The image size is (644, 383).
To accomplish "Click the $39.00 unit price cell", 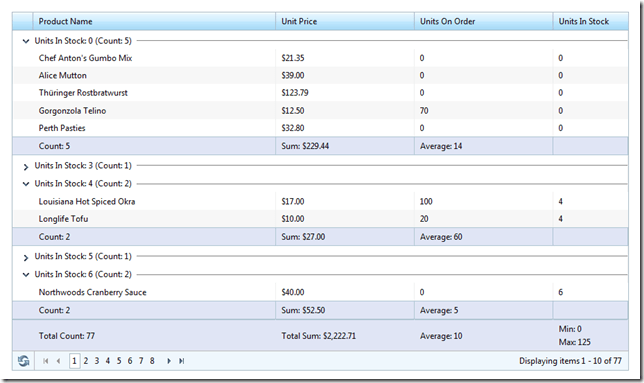I will [x=345, y=76].
